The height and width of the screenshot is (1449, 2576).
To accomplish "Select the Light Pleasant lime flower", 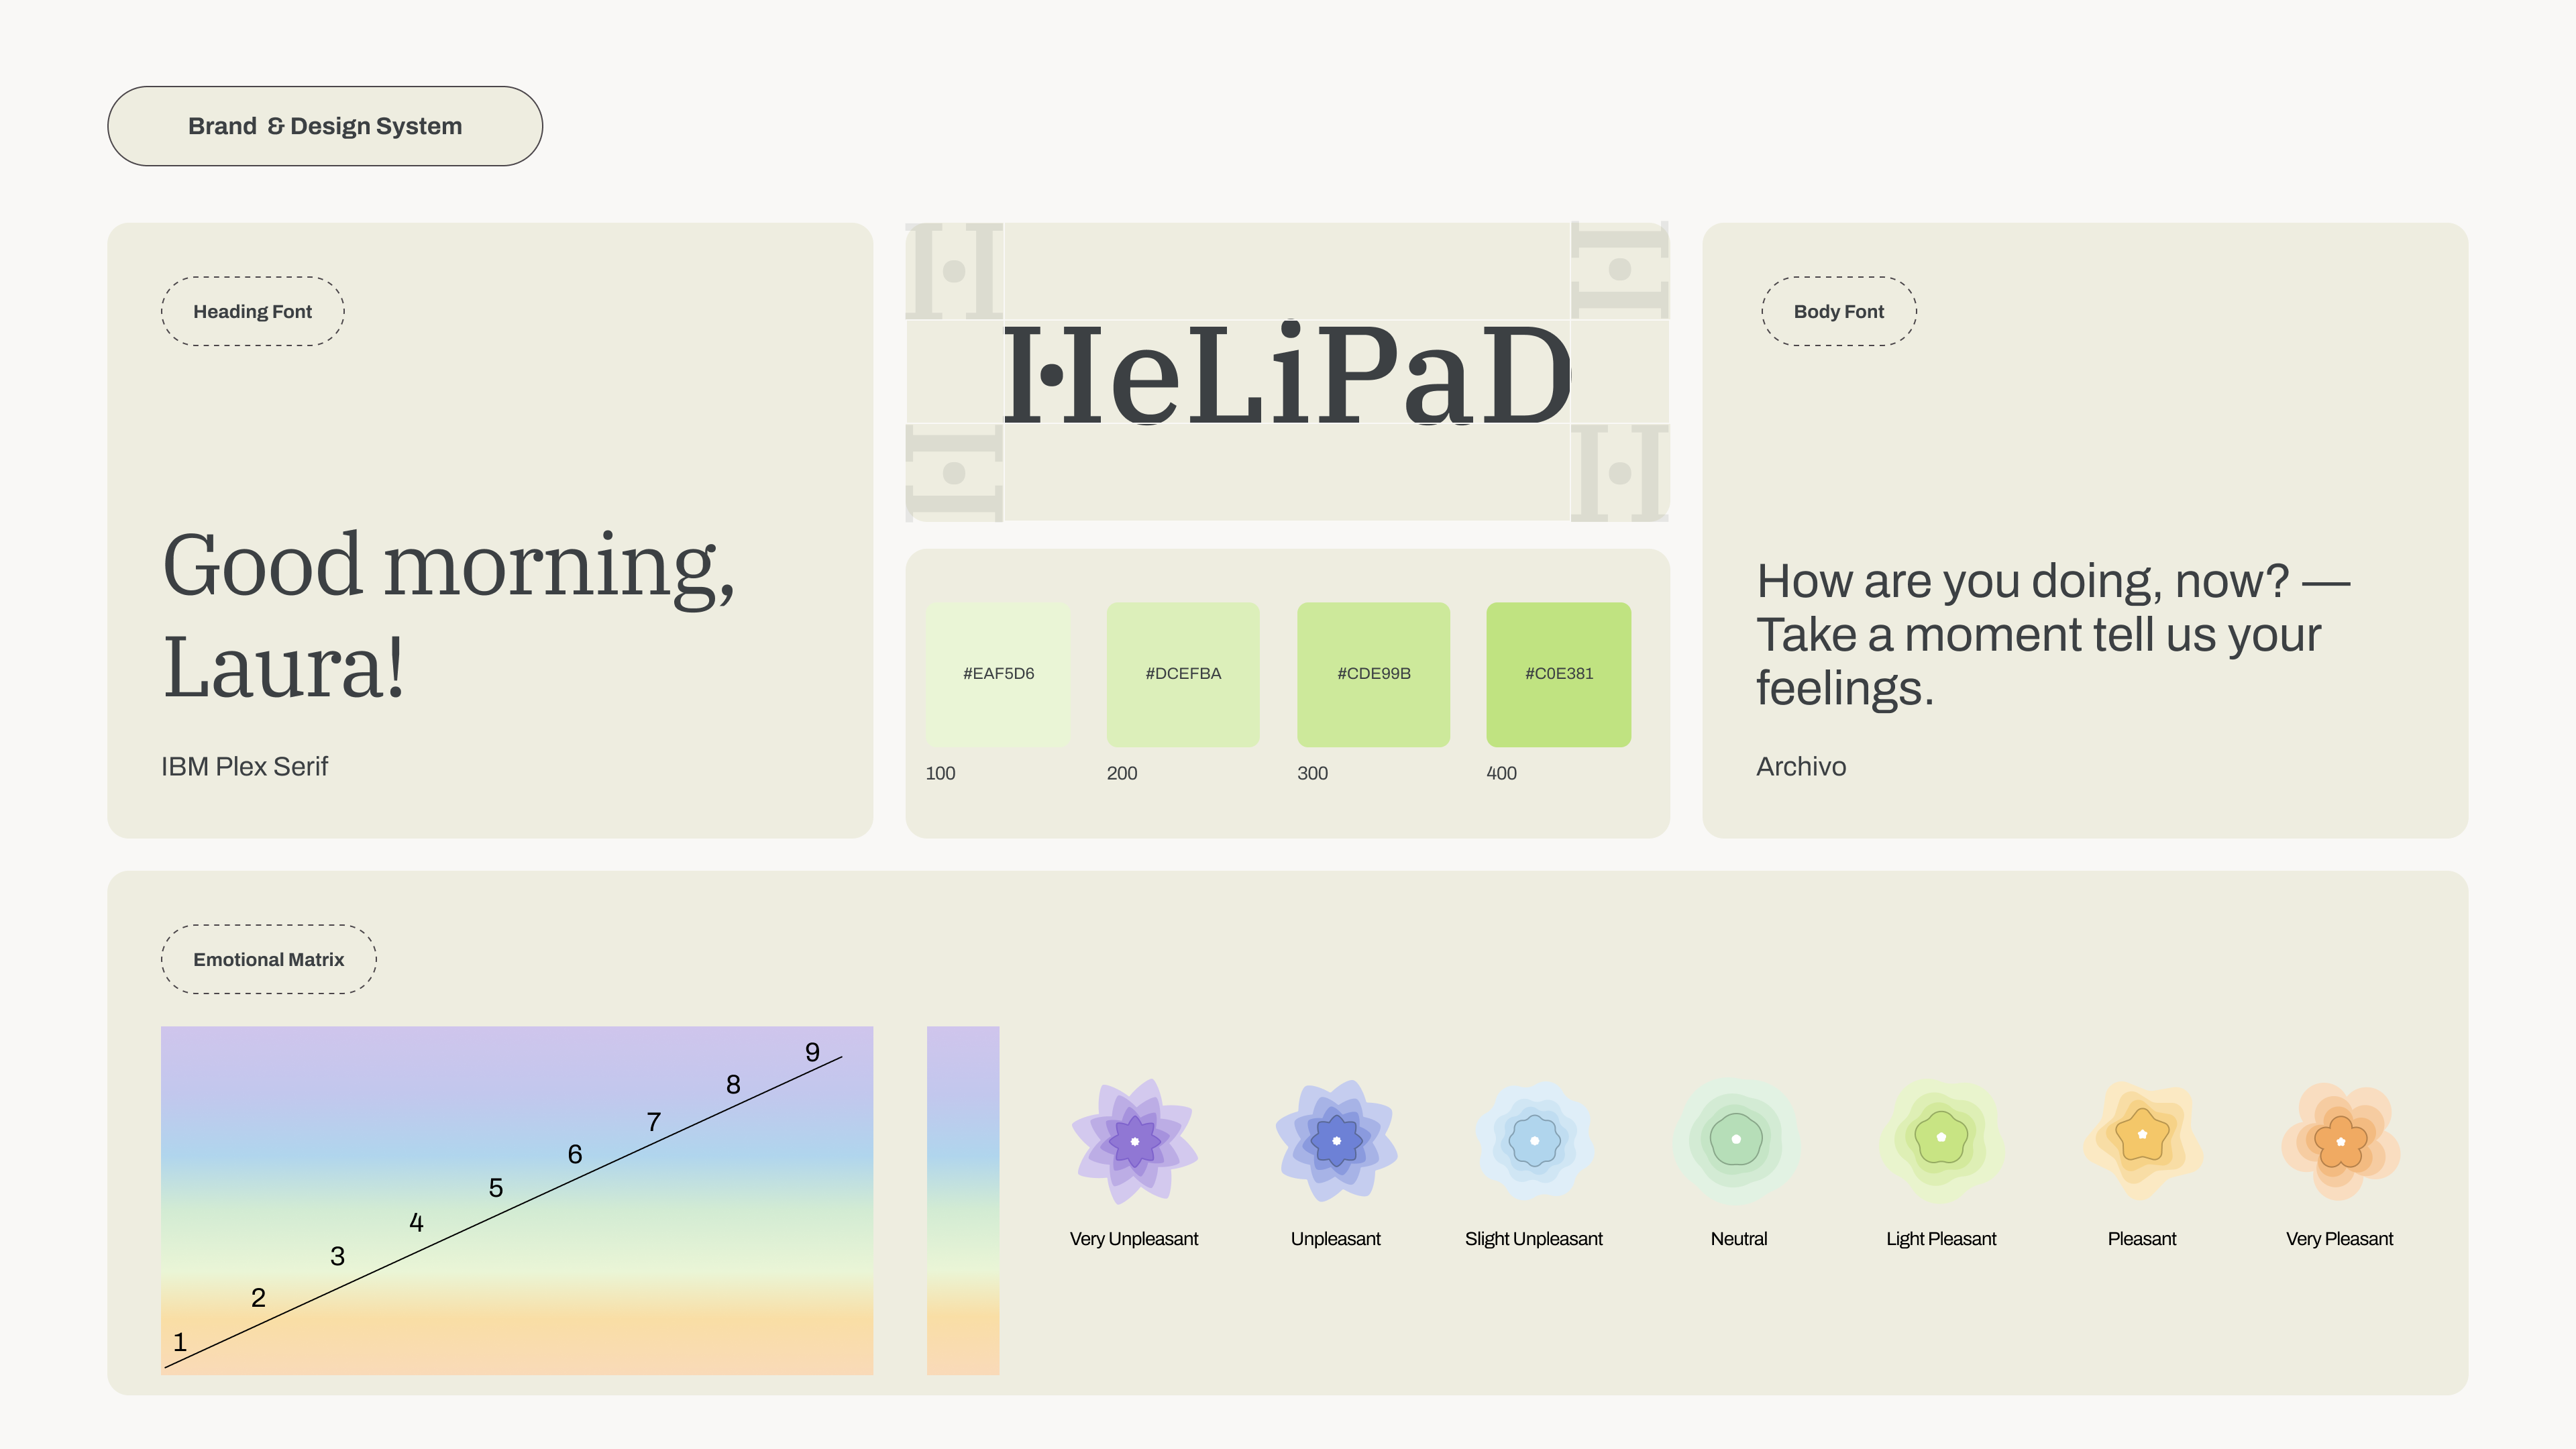I will click(1941, 1138).
